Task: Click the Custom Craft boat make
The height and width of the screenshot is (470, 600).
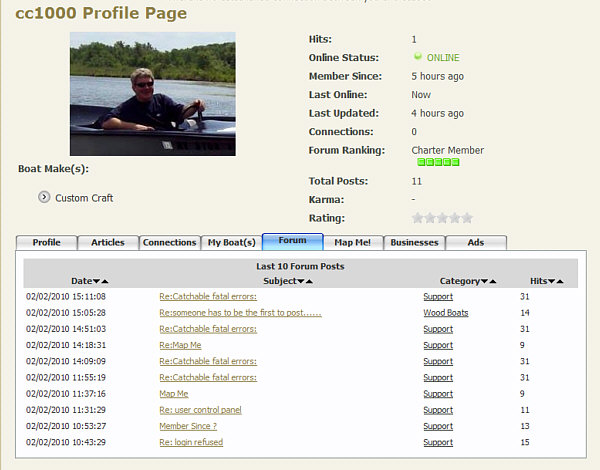Action: click(84, 198)
